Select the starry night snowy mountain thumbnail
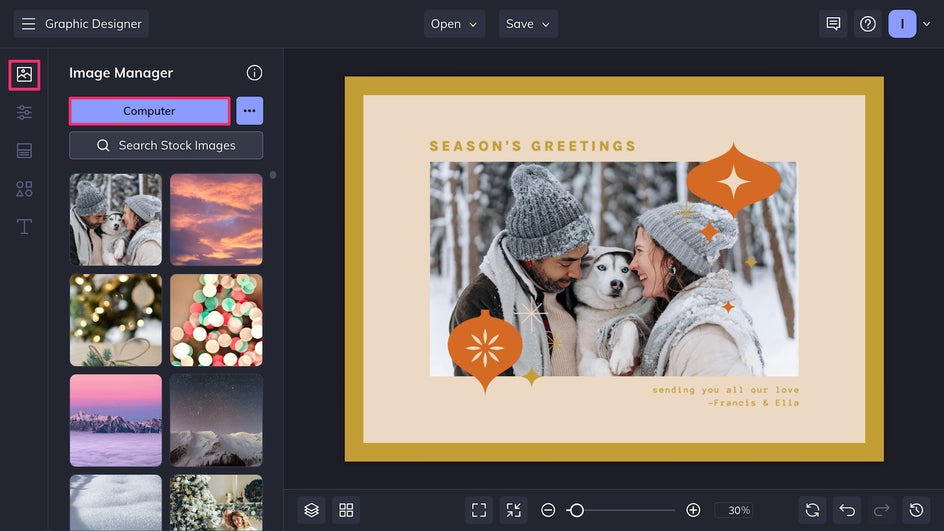Image resolution: width=944 pixels, height=531 pixels. coord(216,420)
